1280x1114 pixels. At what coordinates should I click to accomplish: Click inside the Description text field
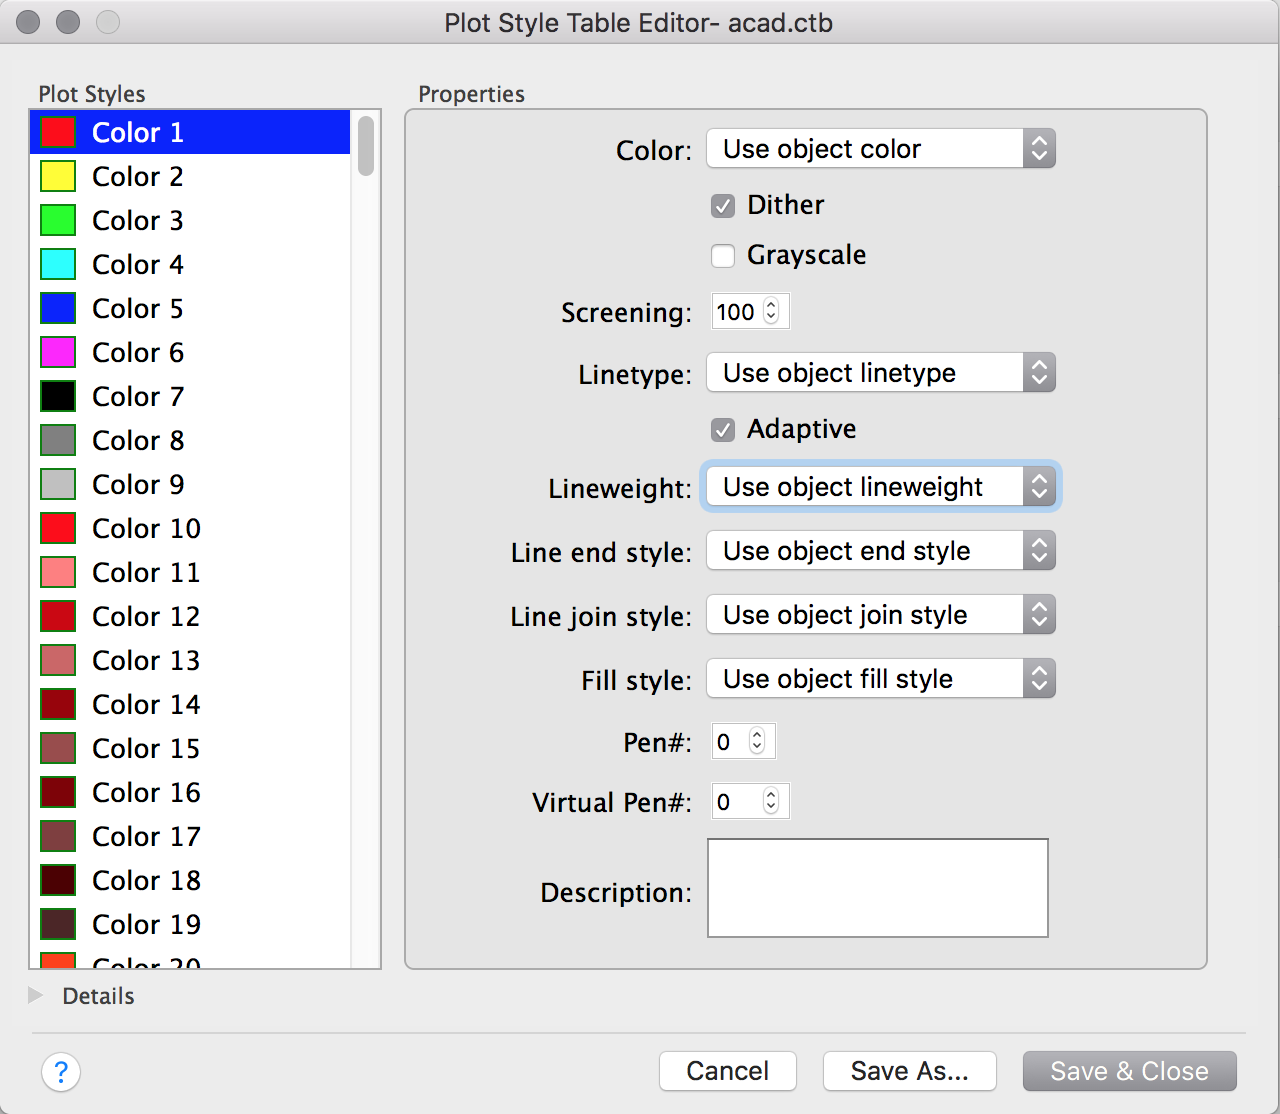pyautogui.click(x=877, y=887)
